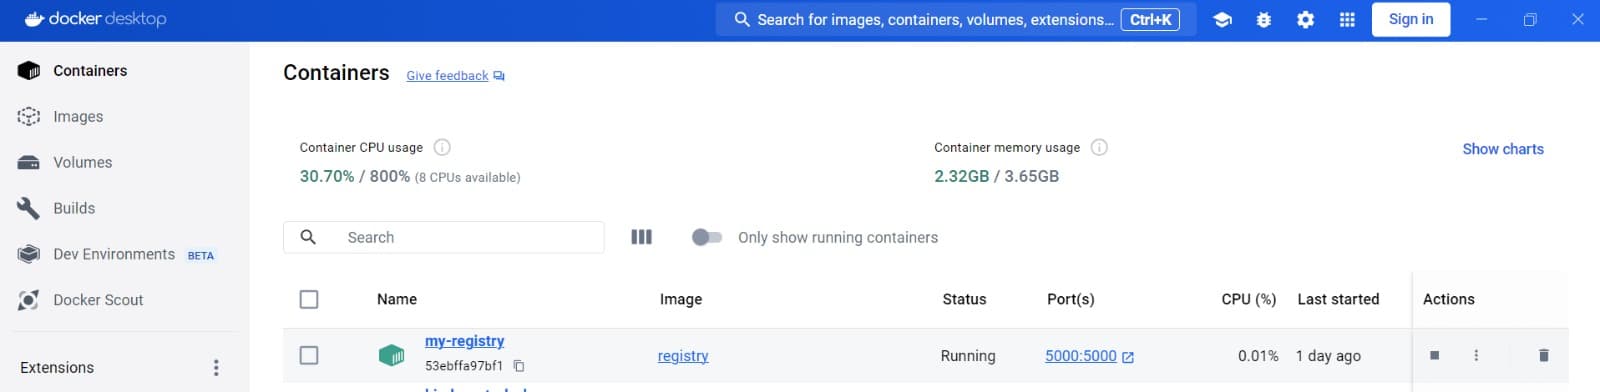Stop the my-registry container
Screen dimensions: 1600x392
pyautogui.click(x=1435, y=355)
